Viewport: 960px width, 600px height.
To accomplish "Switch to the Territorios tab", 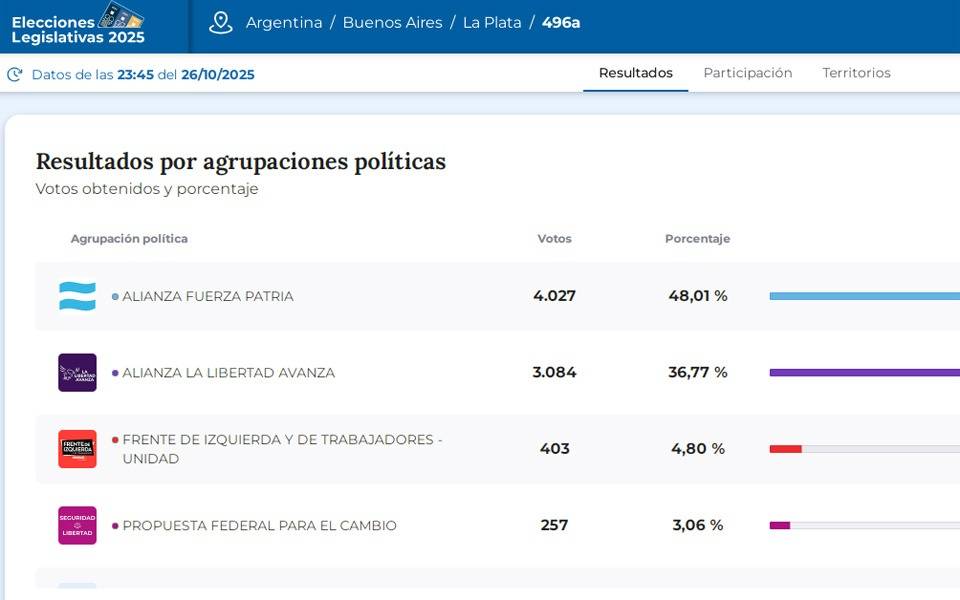I will coord(856,73).
